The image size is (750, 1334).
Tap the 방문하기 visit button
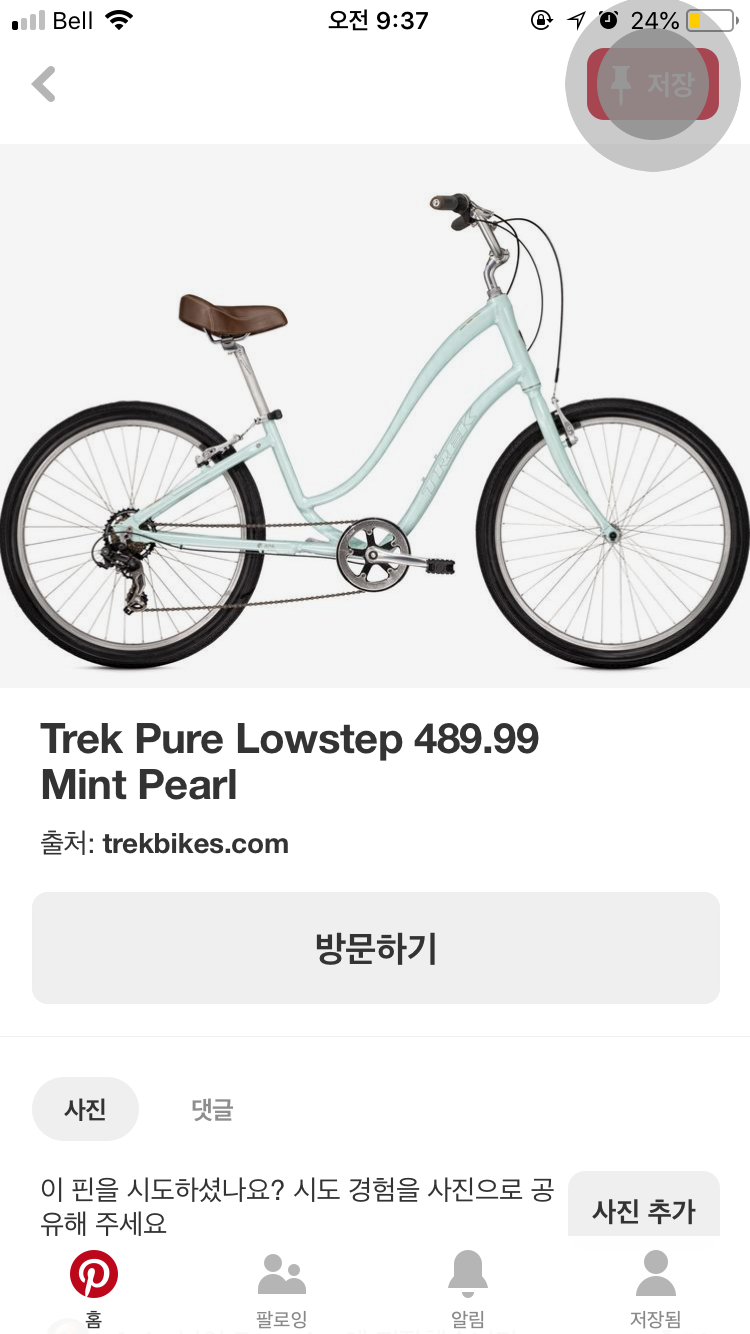(376, 948)
